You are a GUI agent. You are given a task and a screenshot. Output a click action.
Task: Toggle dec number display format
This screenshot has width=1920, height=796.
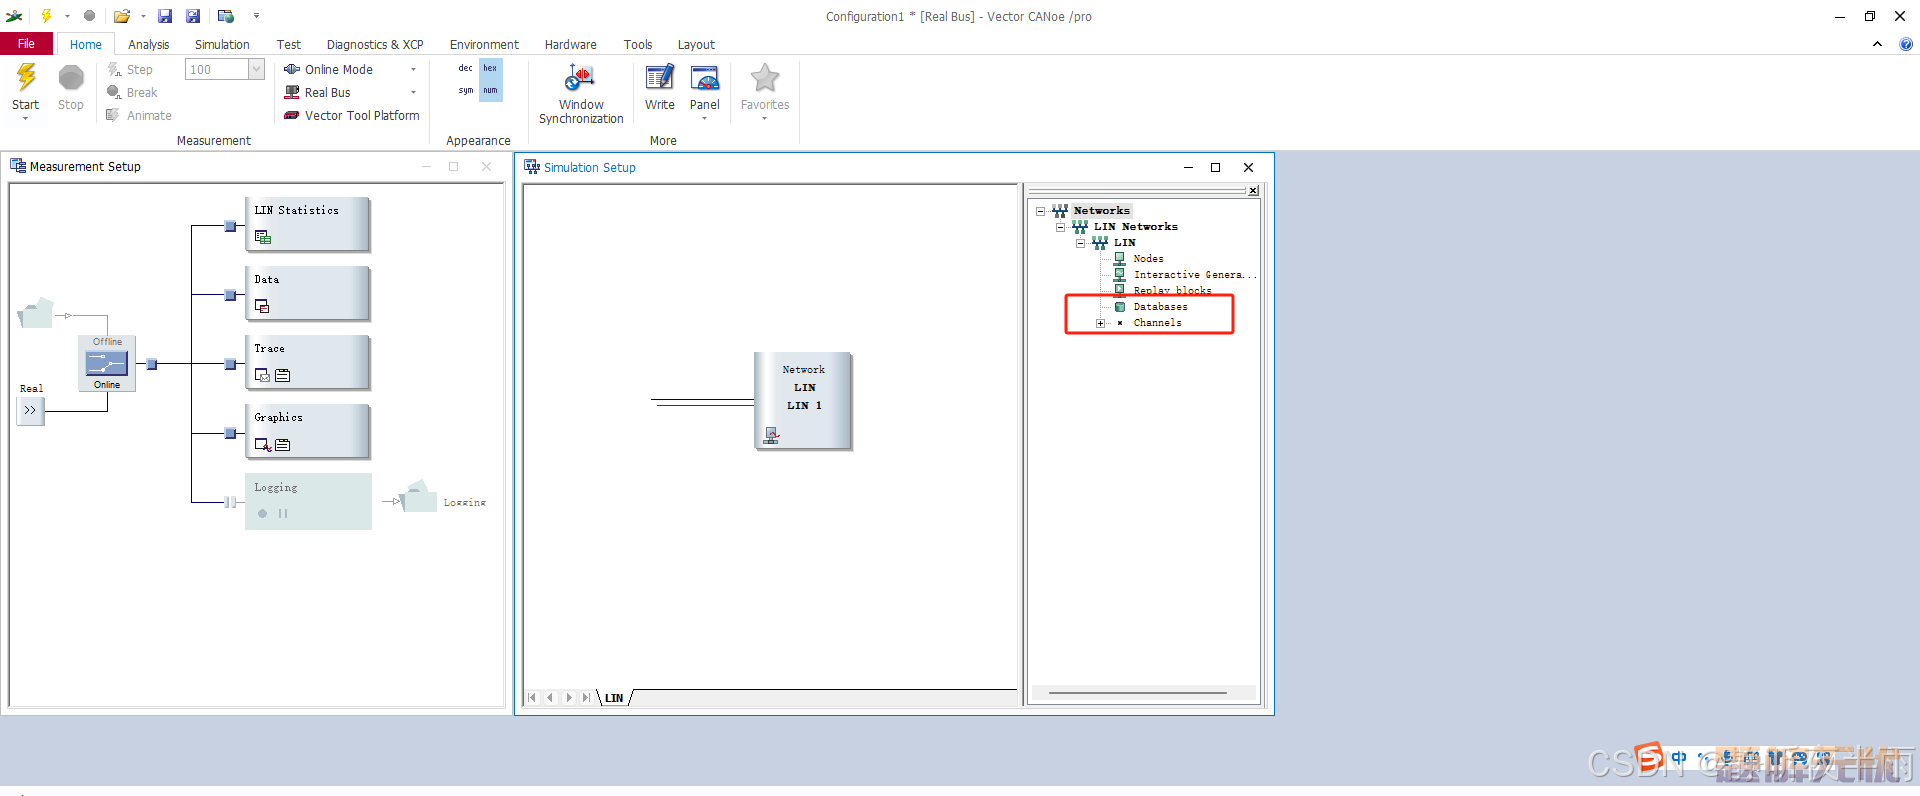(x=465, y=68)
